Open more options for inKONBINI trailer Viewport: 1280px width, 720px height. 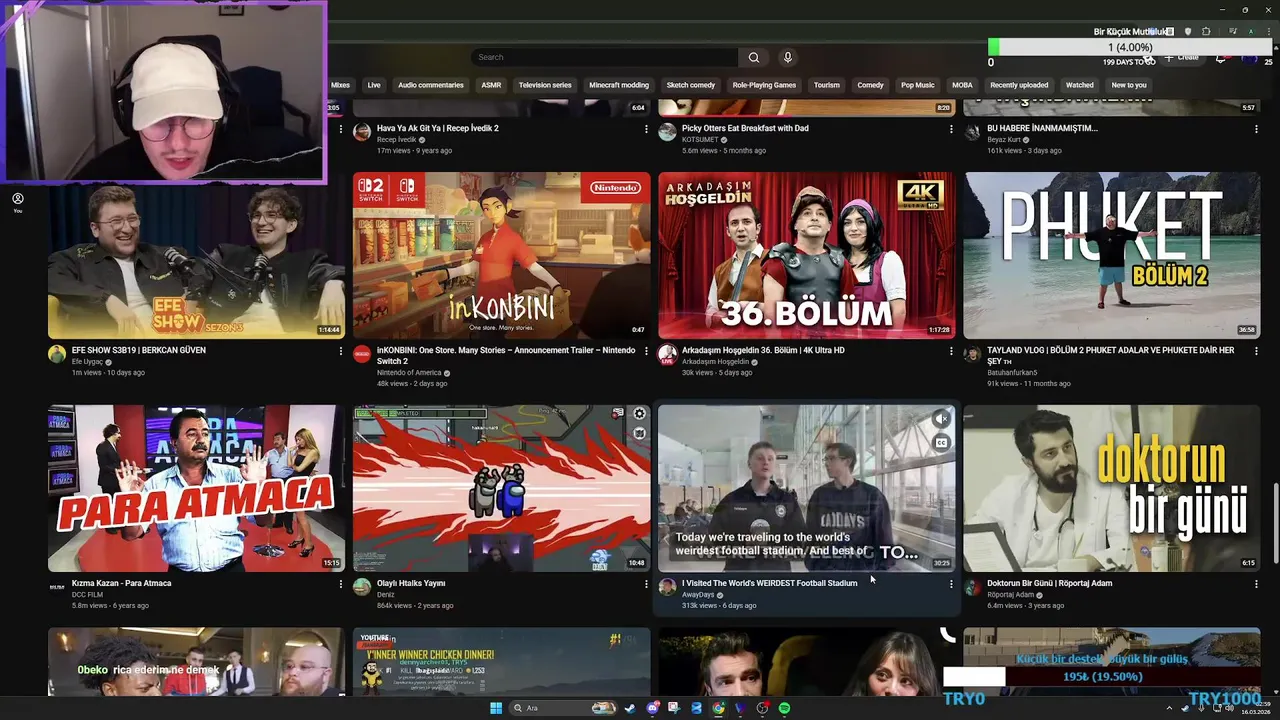pos(646,351)
